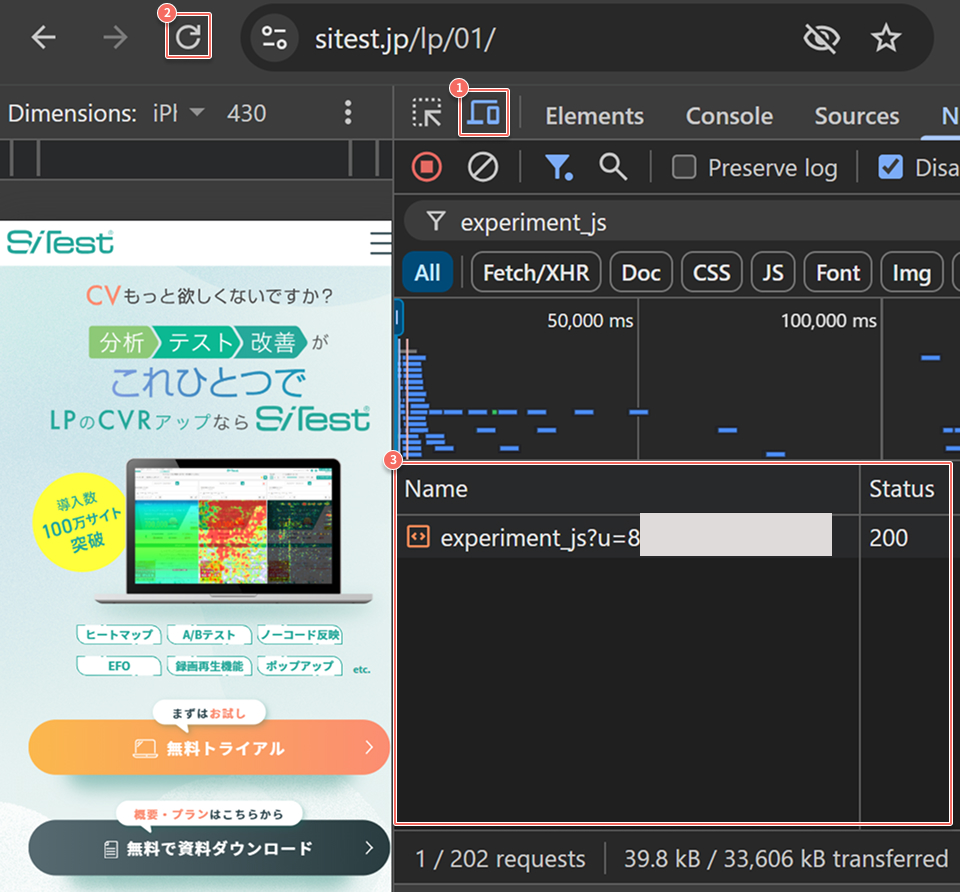Stop recording network log

pos(427,167)
